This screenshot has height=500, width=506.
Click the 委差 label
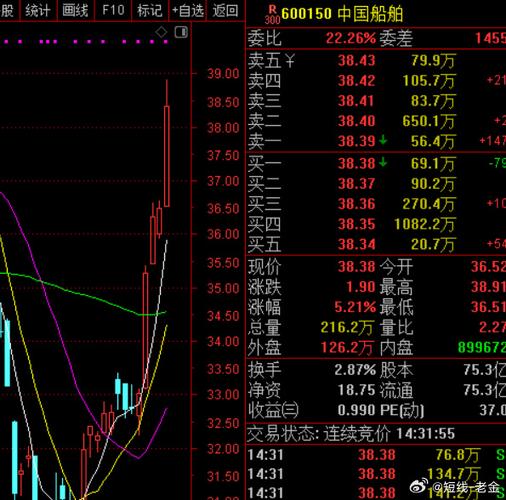[396, 38]
